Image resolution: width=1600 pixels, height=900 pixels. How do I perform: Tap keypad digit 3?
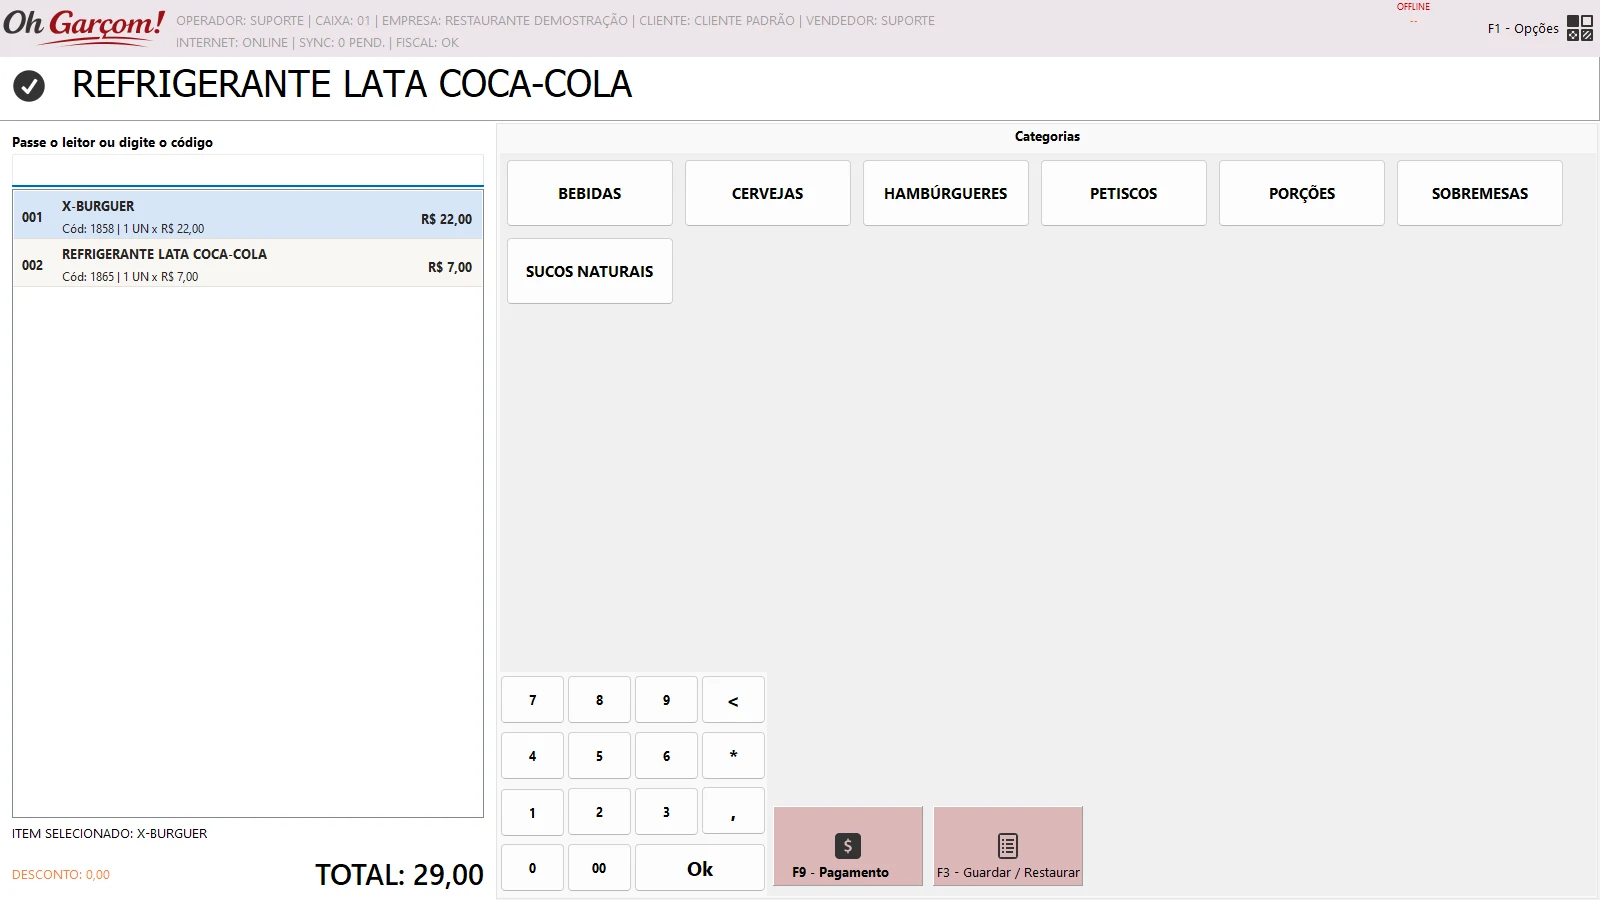tap(666, 812)
